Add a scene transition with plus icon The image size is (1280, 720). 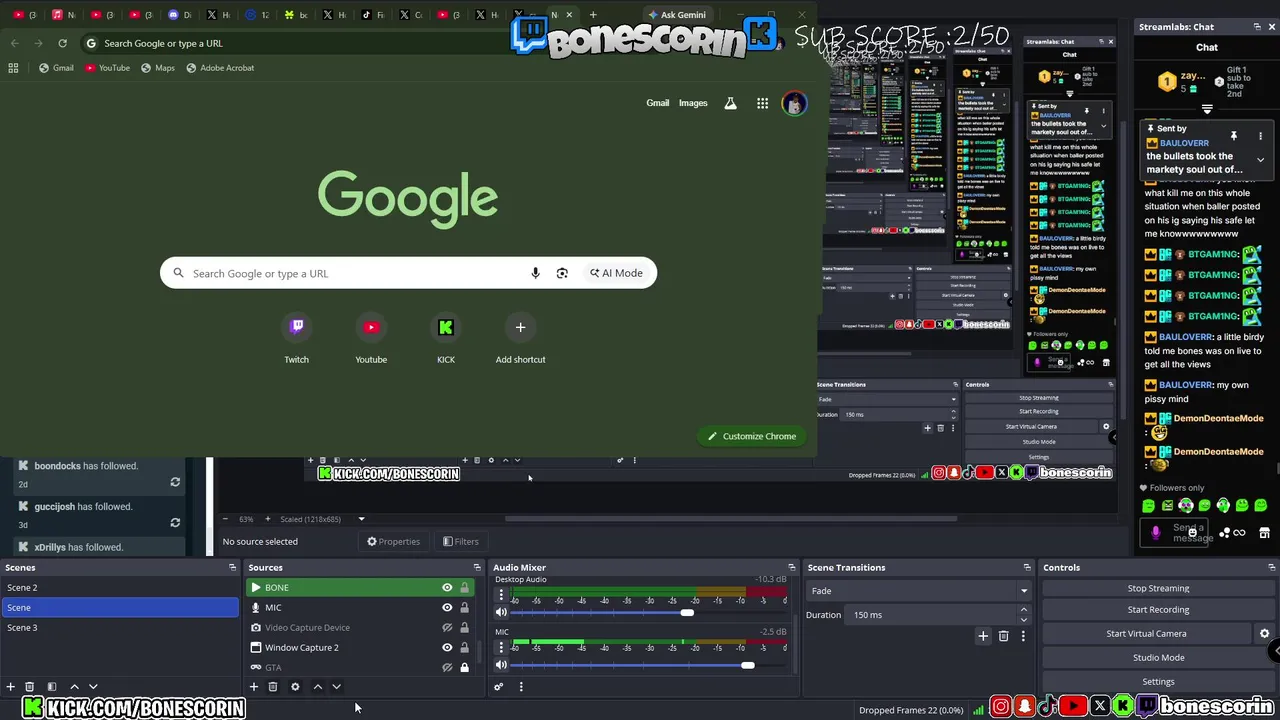tap(983, 636)
